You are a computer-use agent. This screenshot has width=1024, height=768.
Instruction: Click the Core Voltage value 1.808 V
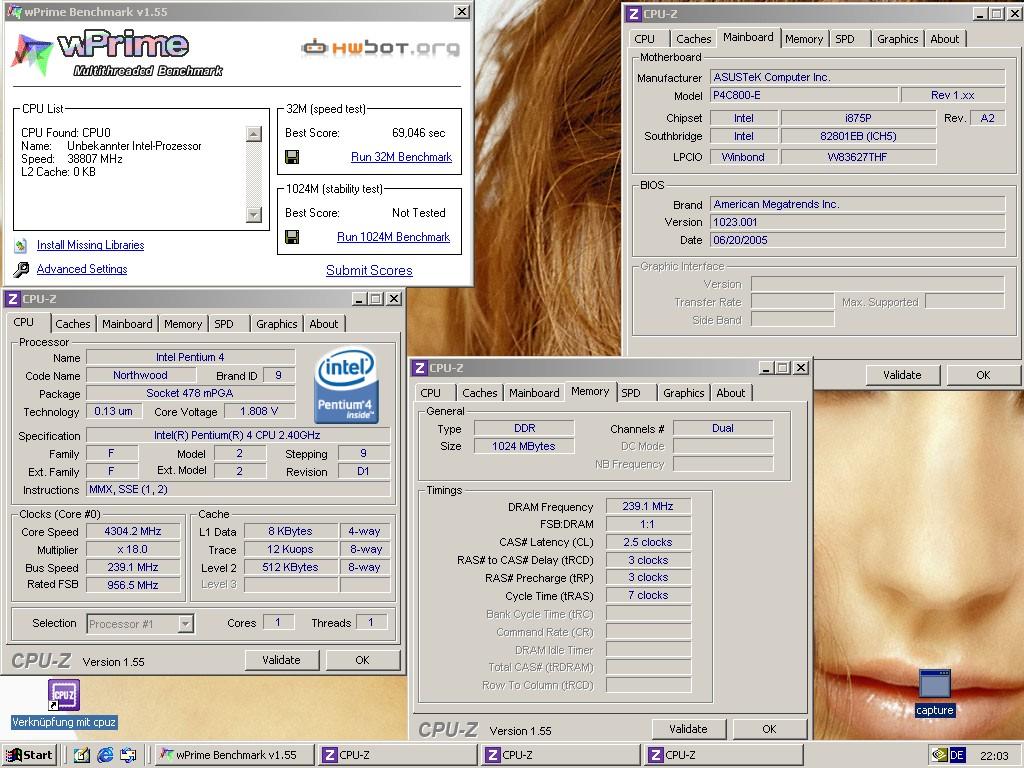point(259,411)
